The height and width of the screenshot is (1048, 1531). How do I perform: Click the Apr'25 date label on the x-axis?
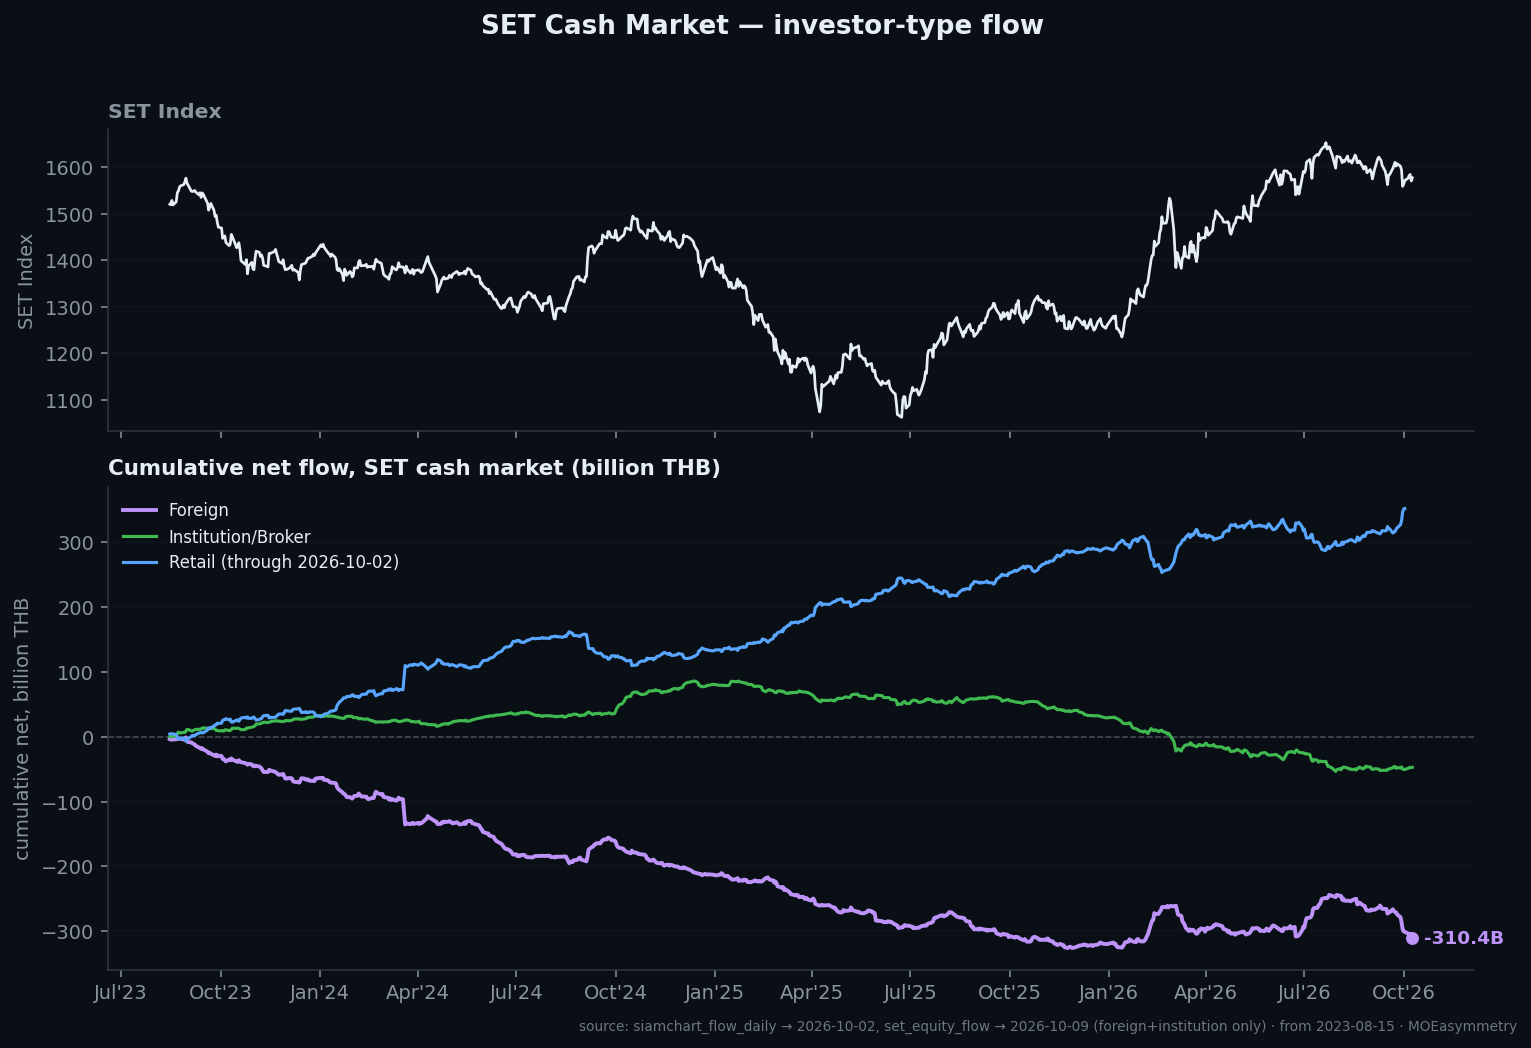coord(812,993)
